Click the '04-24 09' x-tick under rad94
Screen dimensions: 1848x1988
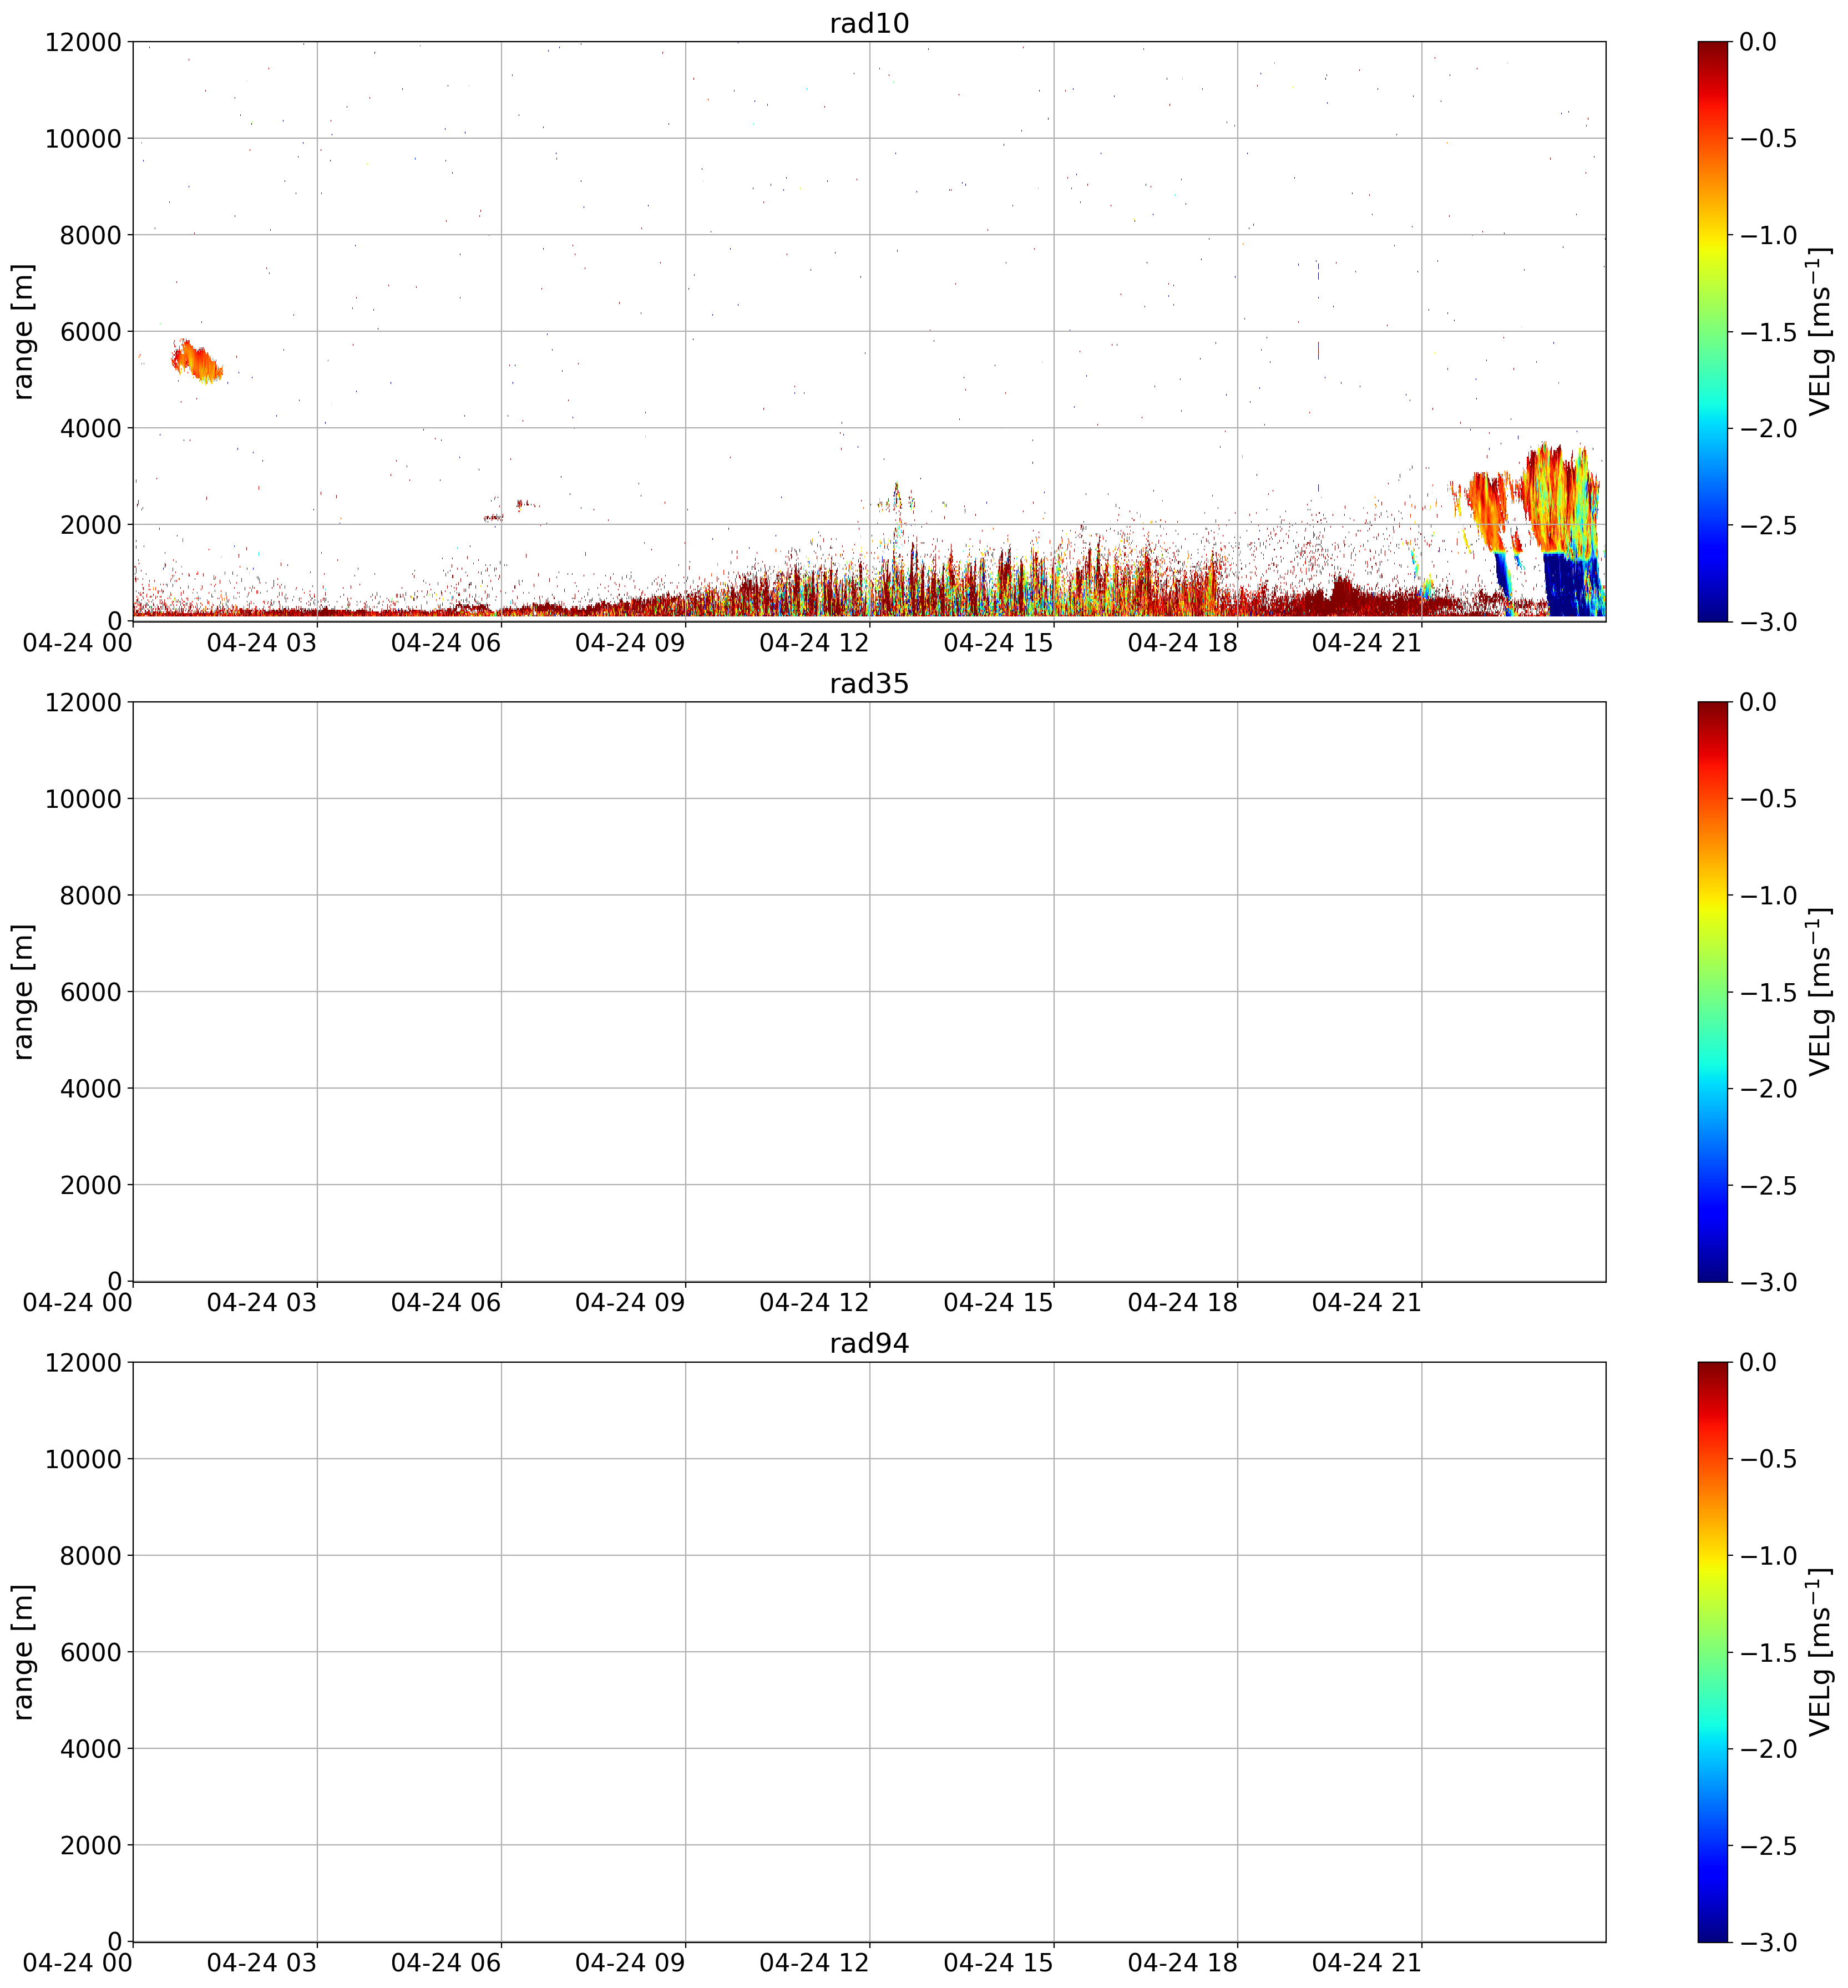(630, 1964)
